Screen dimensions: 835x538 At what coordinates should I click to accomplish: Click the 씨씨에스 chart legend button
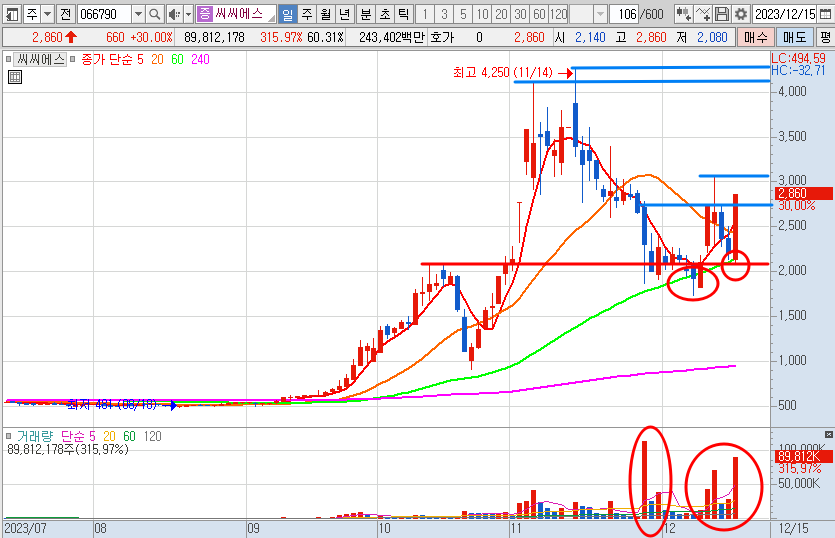click(x=40, y=59)
